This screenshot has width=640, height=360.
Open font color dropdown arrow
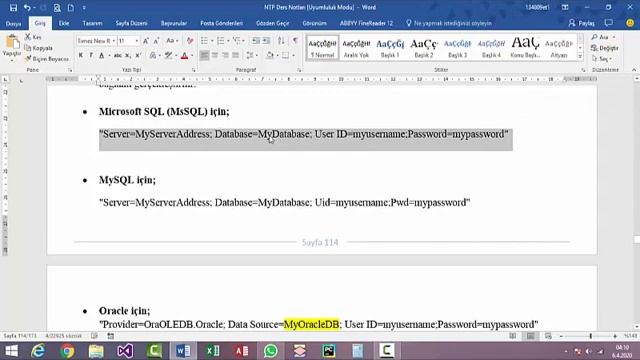pyautogui.click(x=192, y=55)
